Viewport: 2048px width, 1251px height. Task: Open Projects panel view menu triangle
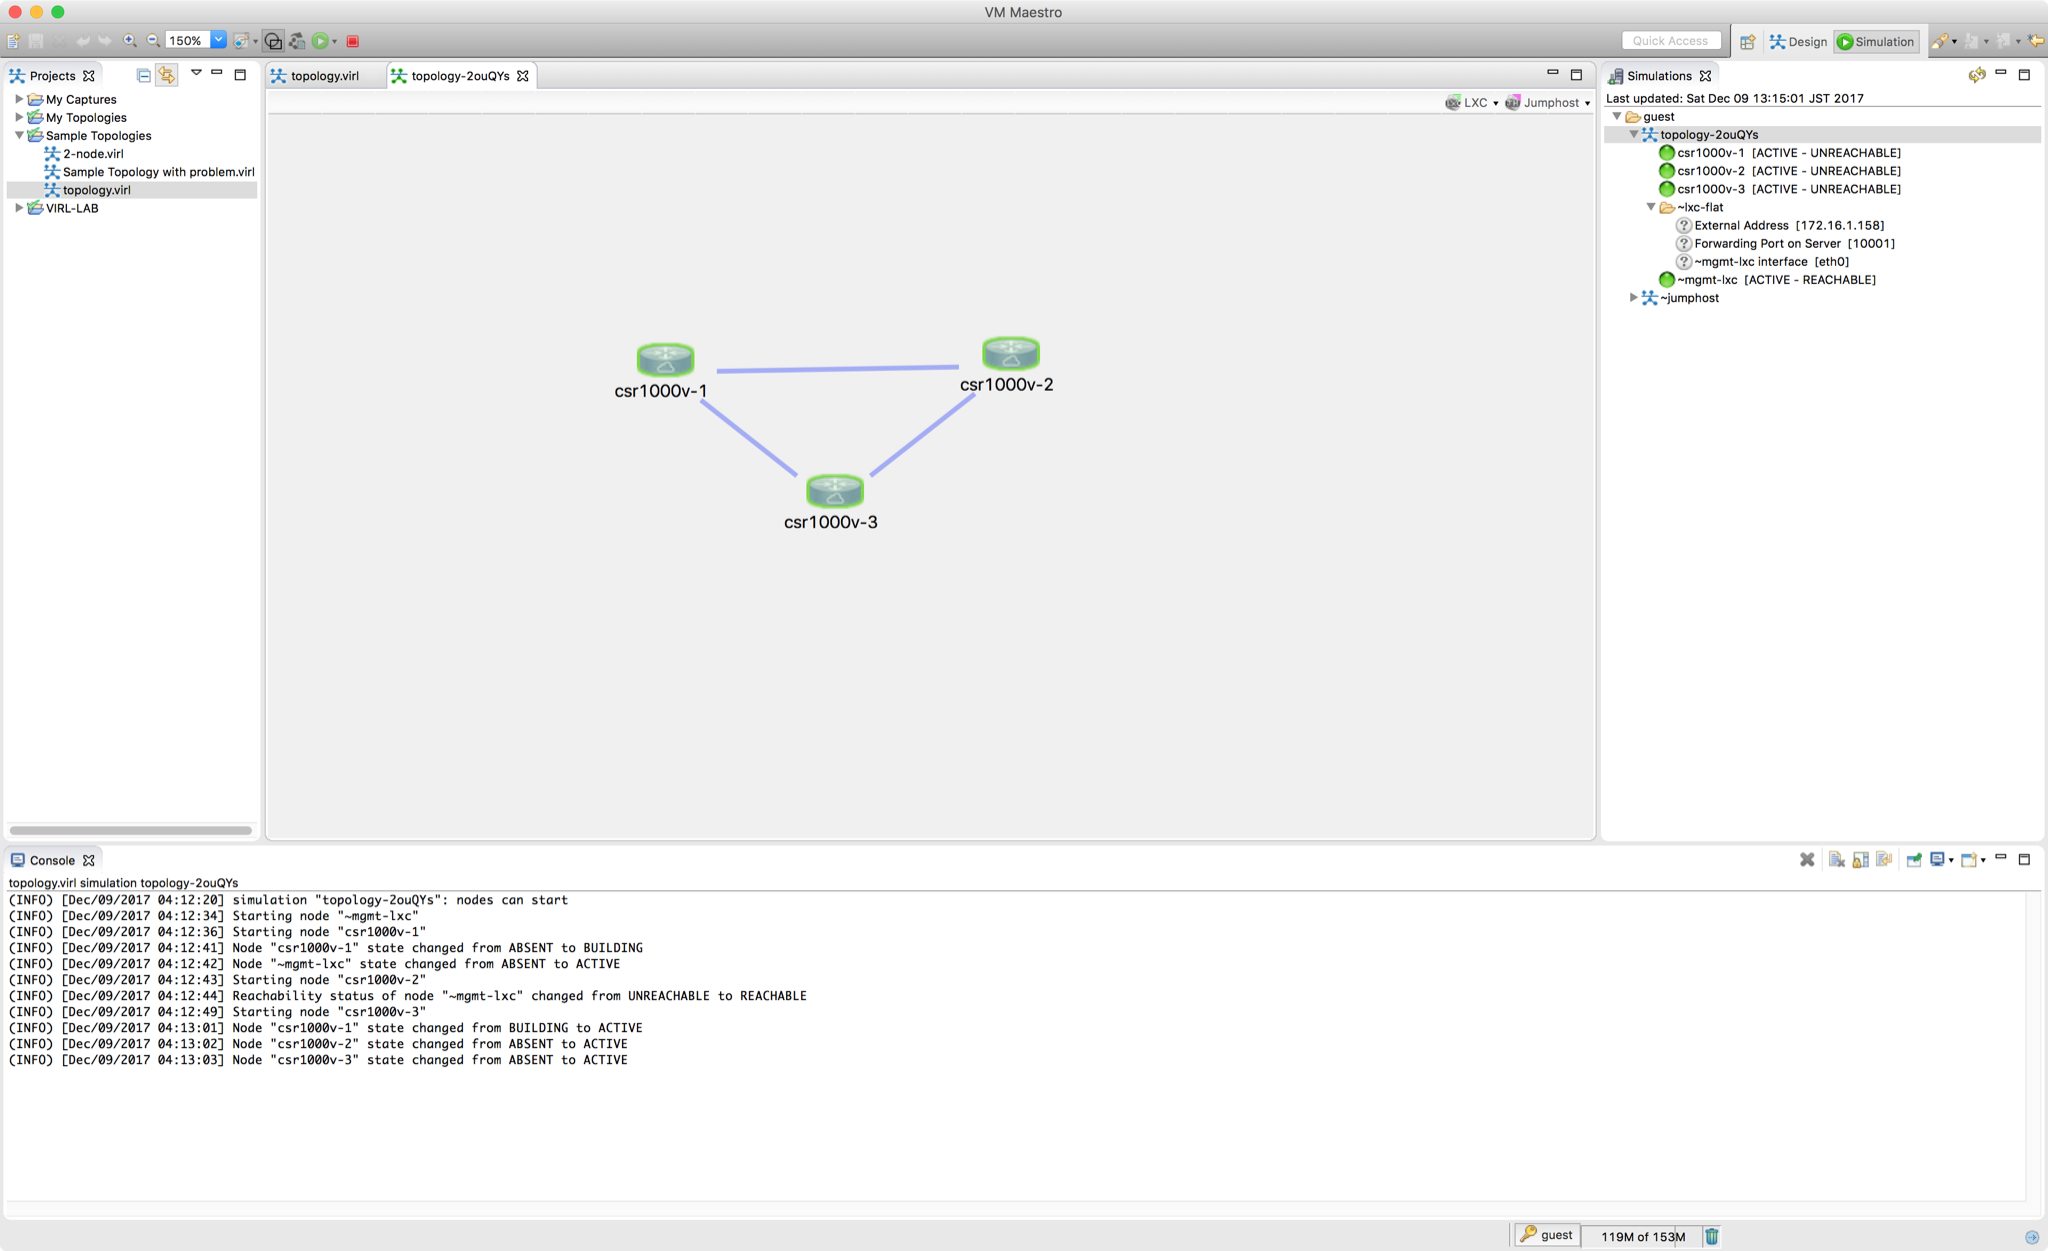click(196, 73)
